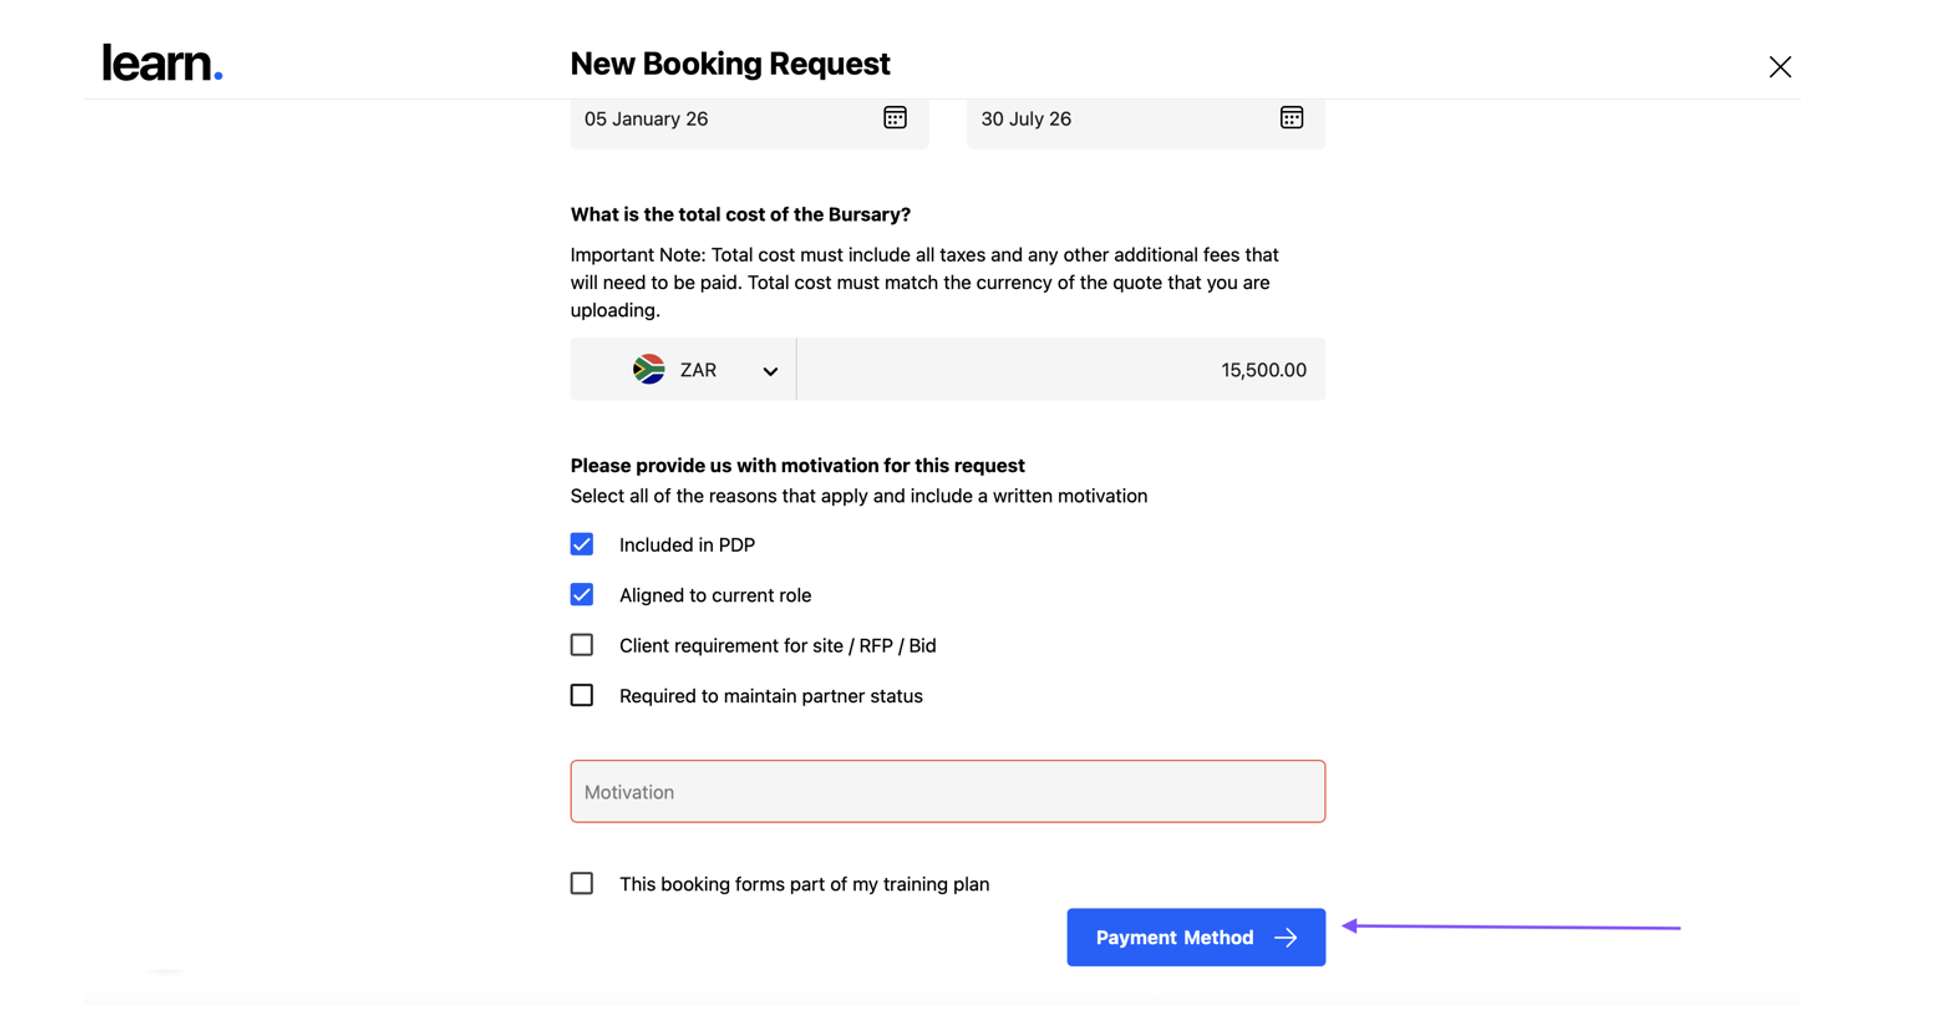
Task: Check Client requirement for site / RFP / Bid
Action: click(x=582, y=645)
